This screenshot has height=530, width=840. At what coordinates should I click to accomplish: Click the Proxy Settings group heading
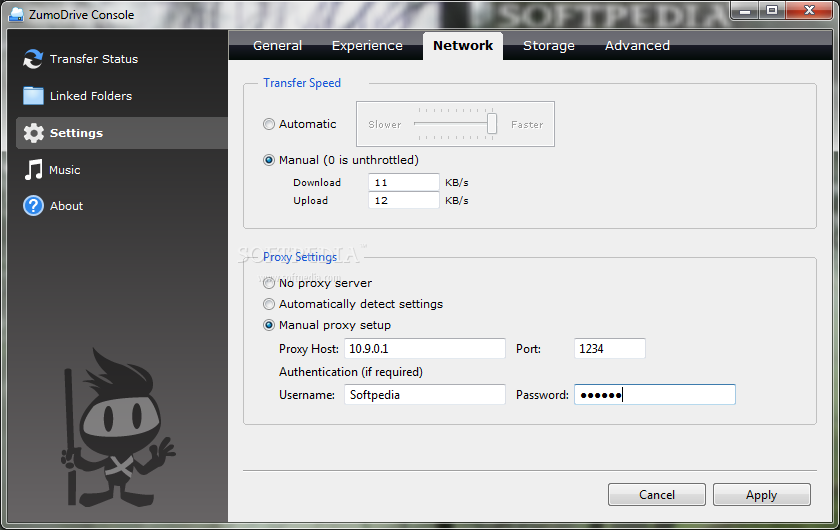300,257
